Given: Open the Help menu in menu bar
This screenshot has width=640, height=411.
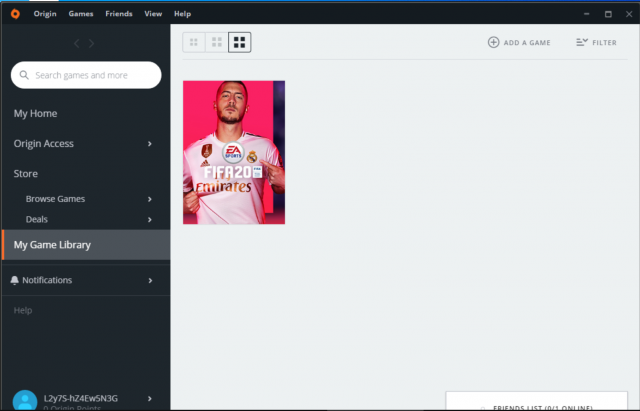Looking at the screenshot, I should click(x=182, y=14).
